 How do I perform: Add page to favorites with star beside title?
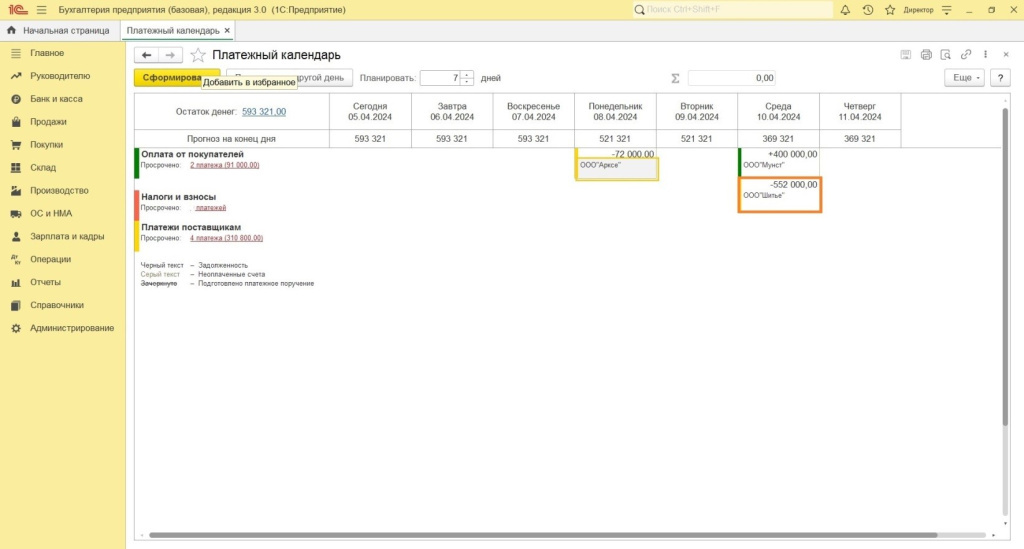tap(198, 55)
